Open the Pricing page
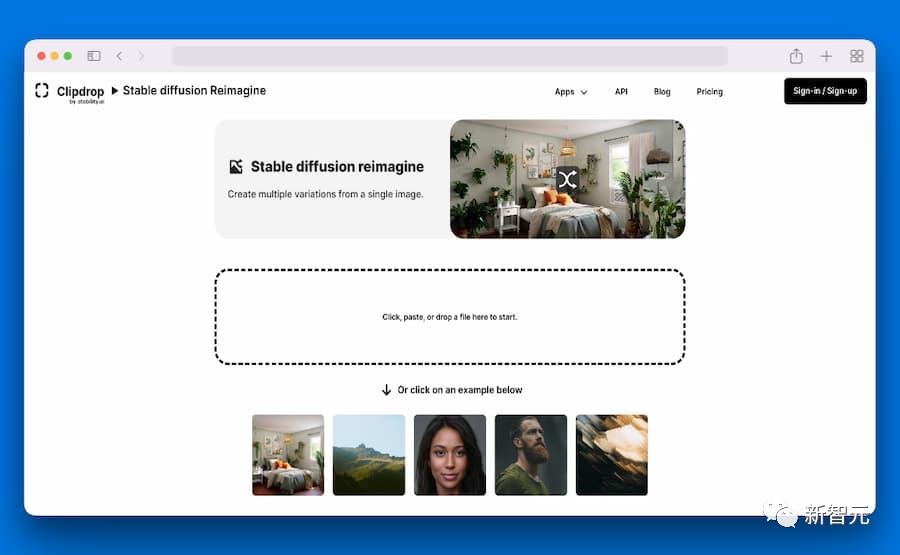Image resolution: width=900 pixels, height=555 pixels. click(709, 92)
